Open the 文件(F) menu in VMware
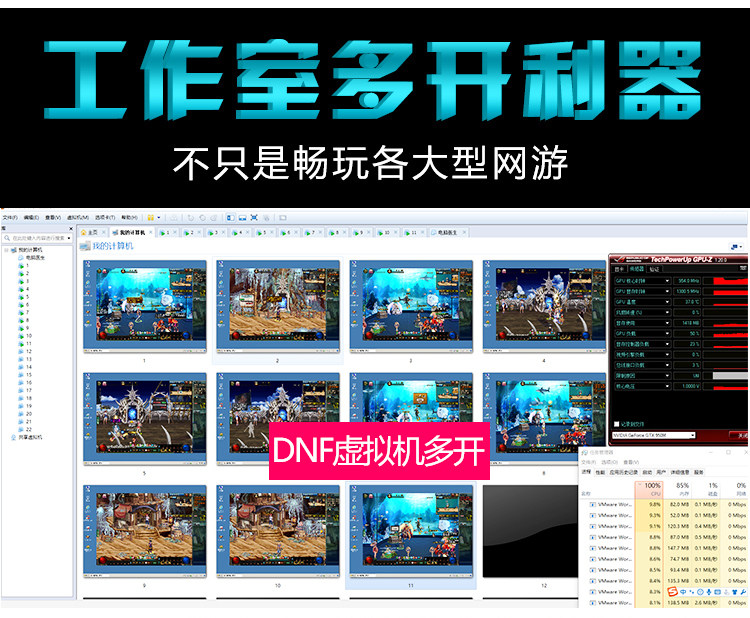This screenshot has width=750, height=618. tap(10, 218)
